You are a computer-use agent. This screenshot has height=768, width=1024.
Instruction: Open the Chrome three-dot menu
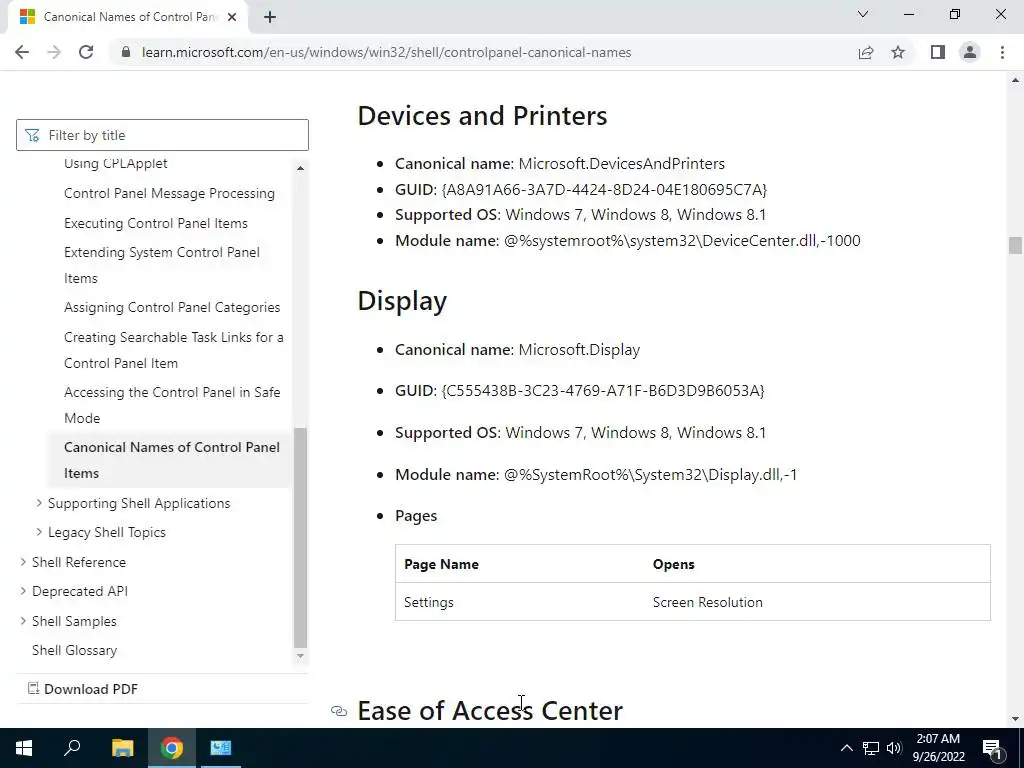coord(1002,52)
